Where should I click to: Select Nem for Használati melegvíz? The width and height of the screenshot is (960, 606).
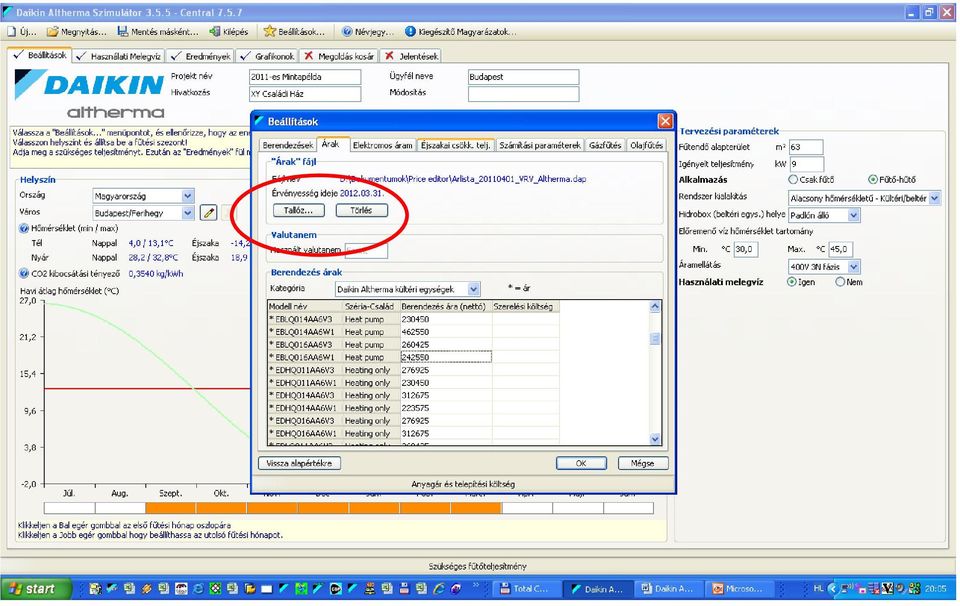(841, 282)
